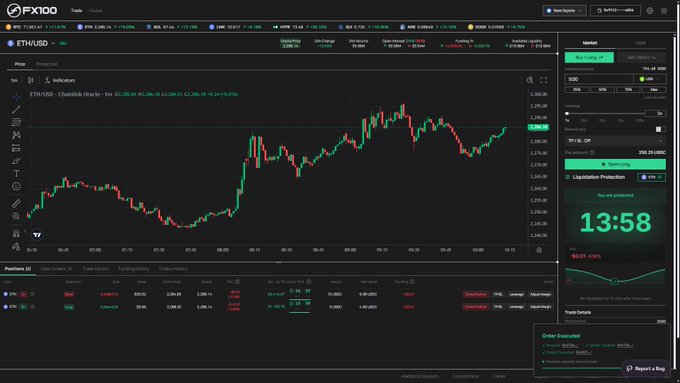Screen dimensions: 680x383
Task: Activate the chart zoom-in tool
Action: pyautogui.click(x=16, y=216)
